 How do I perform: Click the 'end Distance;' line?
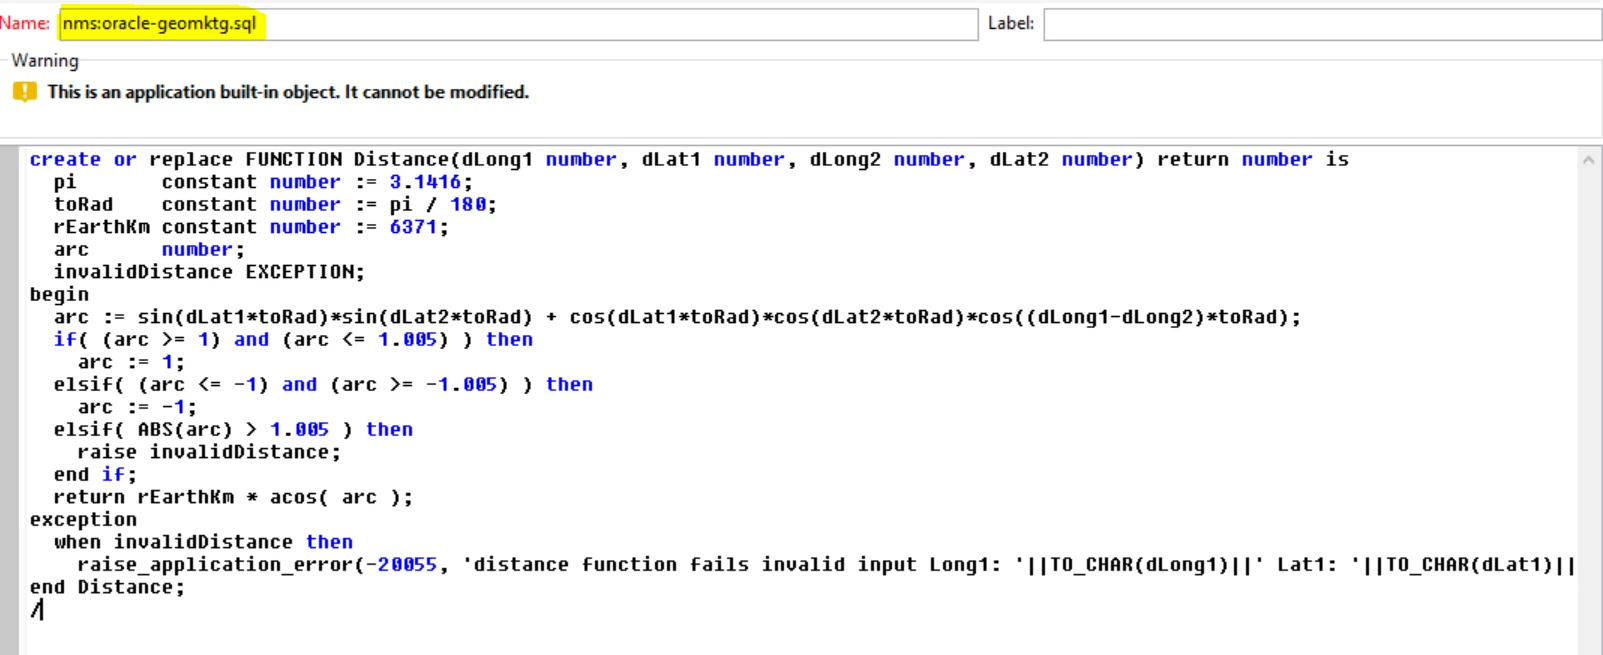[x=107, y=587]
